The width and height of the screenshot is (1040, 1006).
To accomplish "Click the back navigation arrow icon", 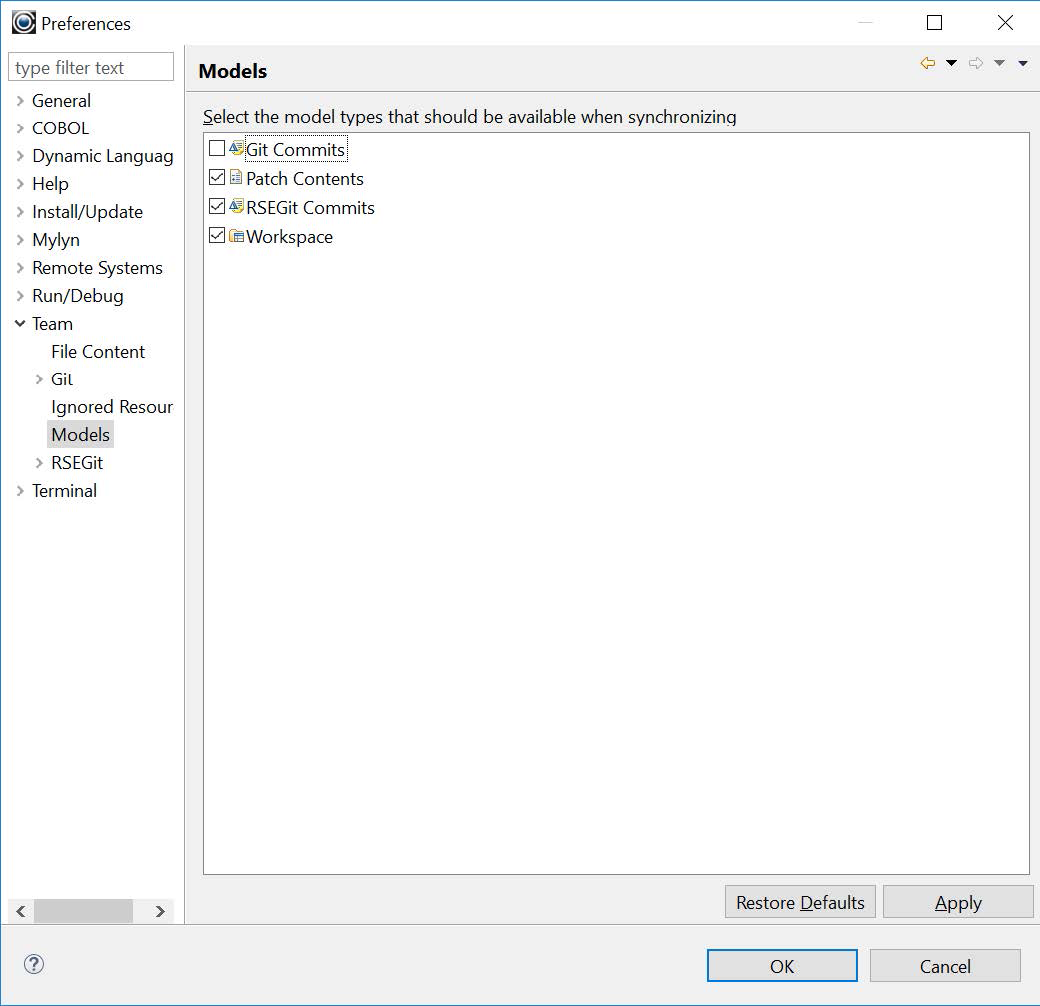I will [927, 64].
